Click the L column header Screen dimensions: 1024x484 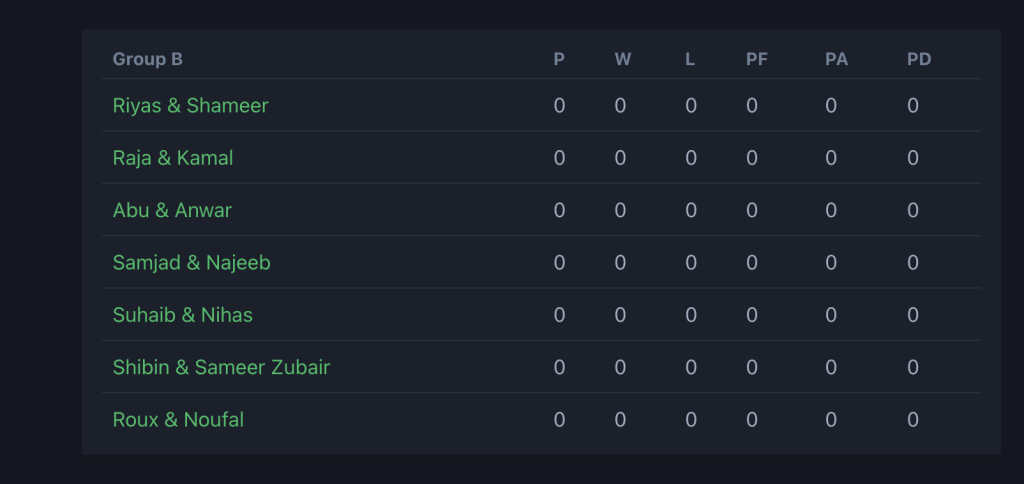(690, 59)
